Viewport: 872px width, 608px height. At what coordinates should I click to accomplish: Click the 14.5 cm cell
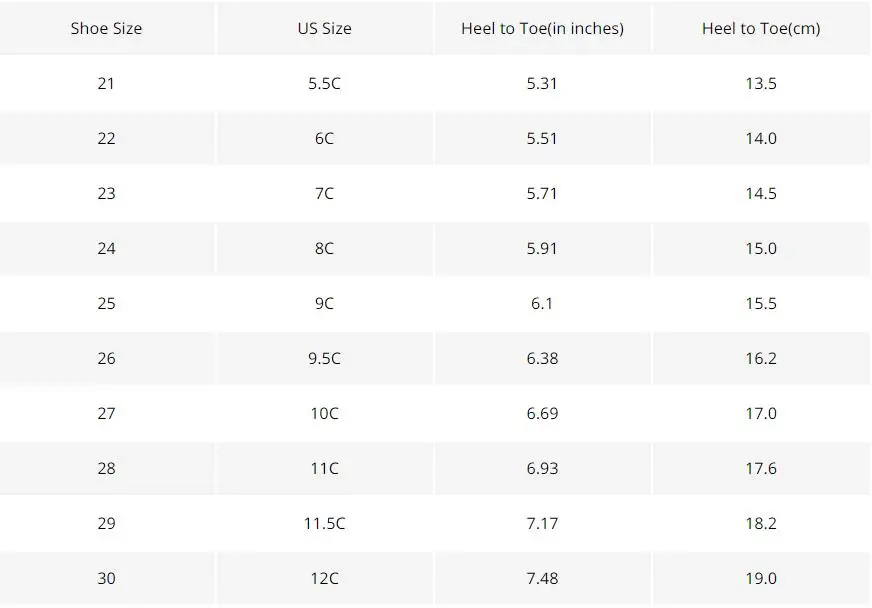point(761,194)
